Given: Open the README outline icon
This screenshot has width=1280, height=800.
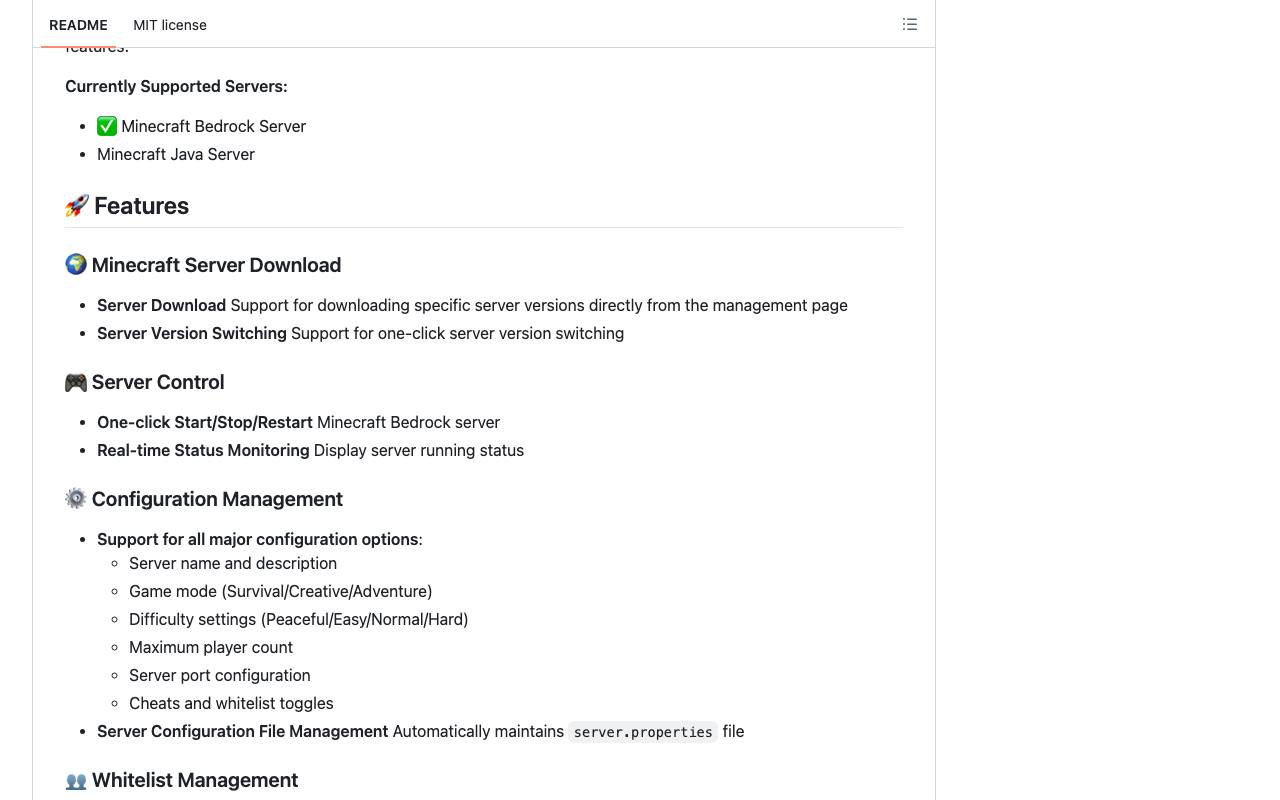Looking at the screenshot, I should pos(909,24).
